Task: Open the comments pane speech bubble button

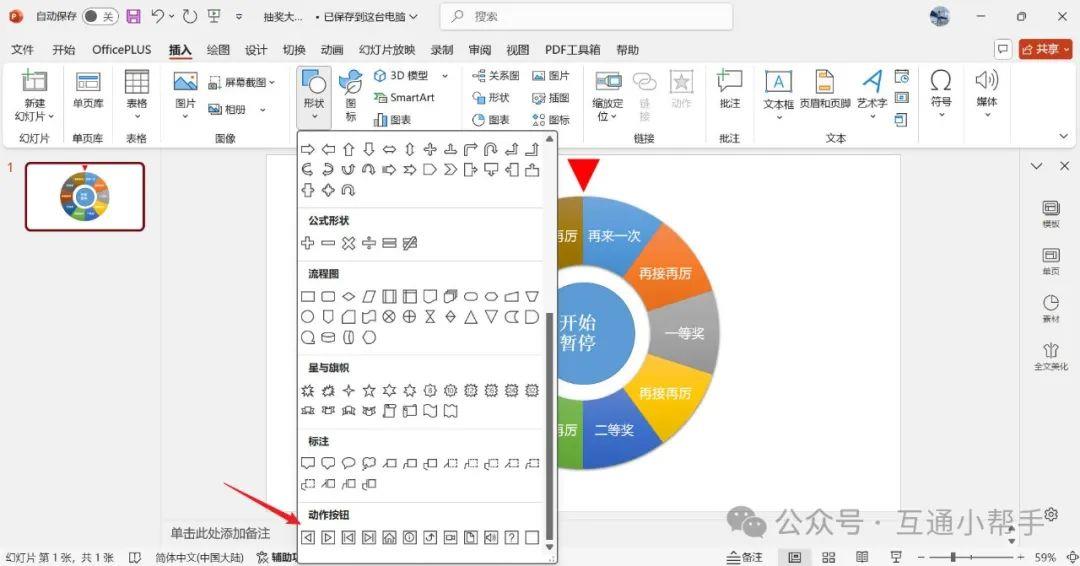Action: 1003,49
